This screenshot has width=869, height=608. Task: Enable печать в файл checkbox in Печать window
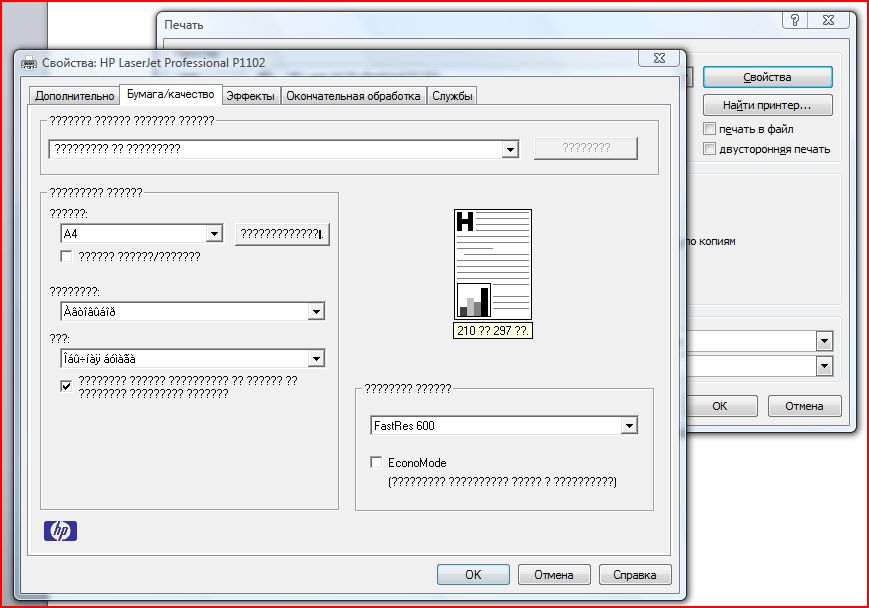pyautogui.click(x=709, y=129)
